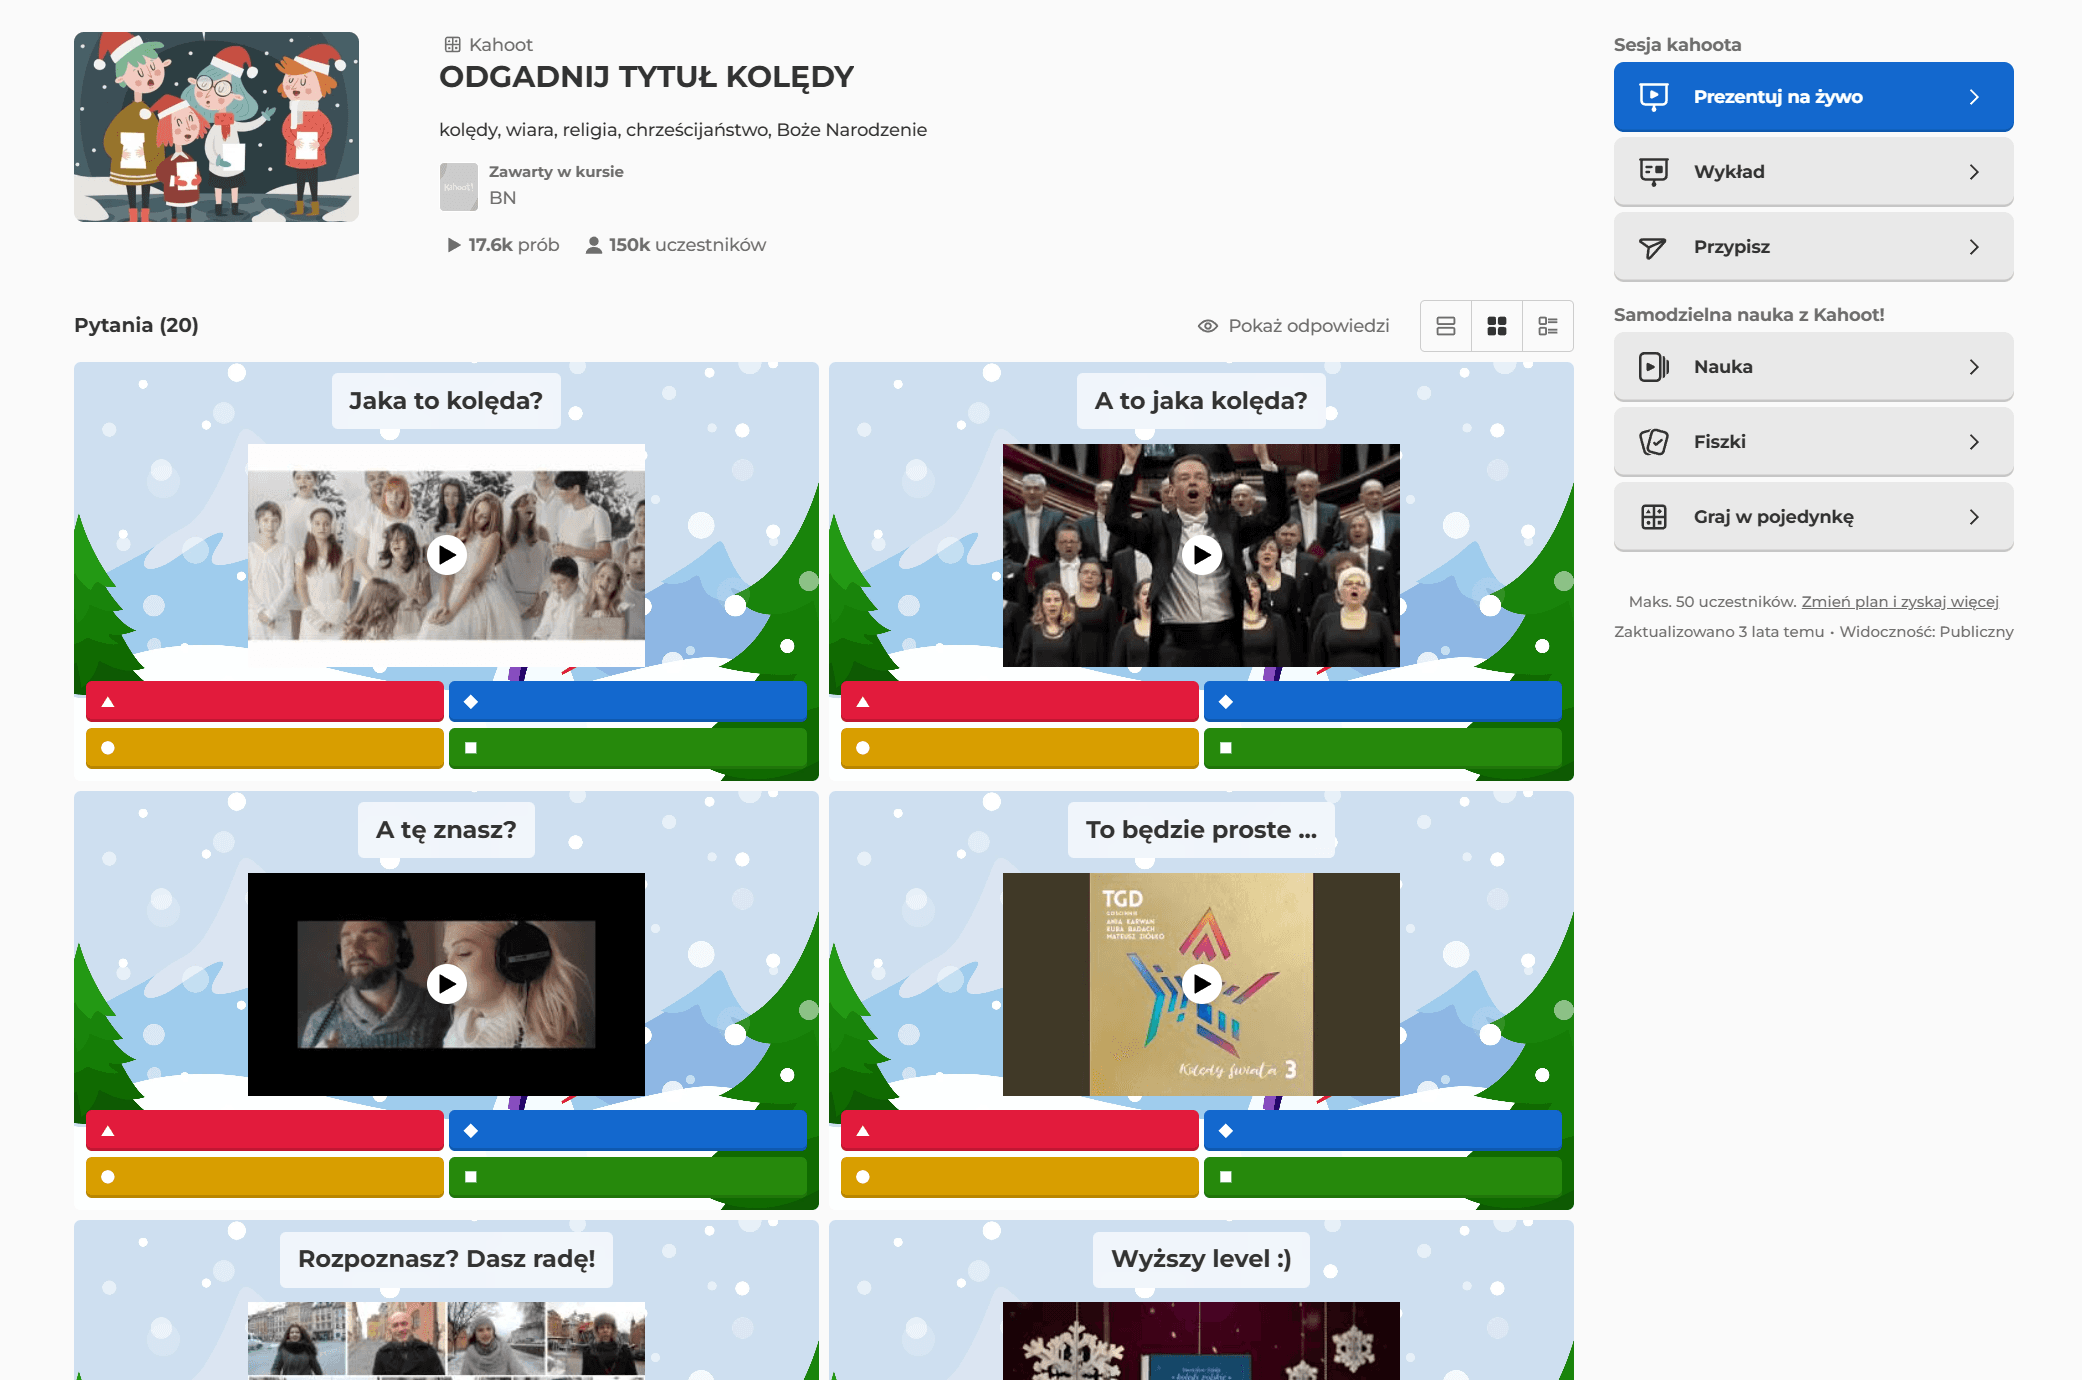2082x1380 pixels.
Task: Open the Nauka study mode
Action: pyautogui.click(x=1813, y=367)
